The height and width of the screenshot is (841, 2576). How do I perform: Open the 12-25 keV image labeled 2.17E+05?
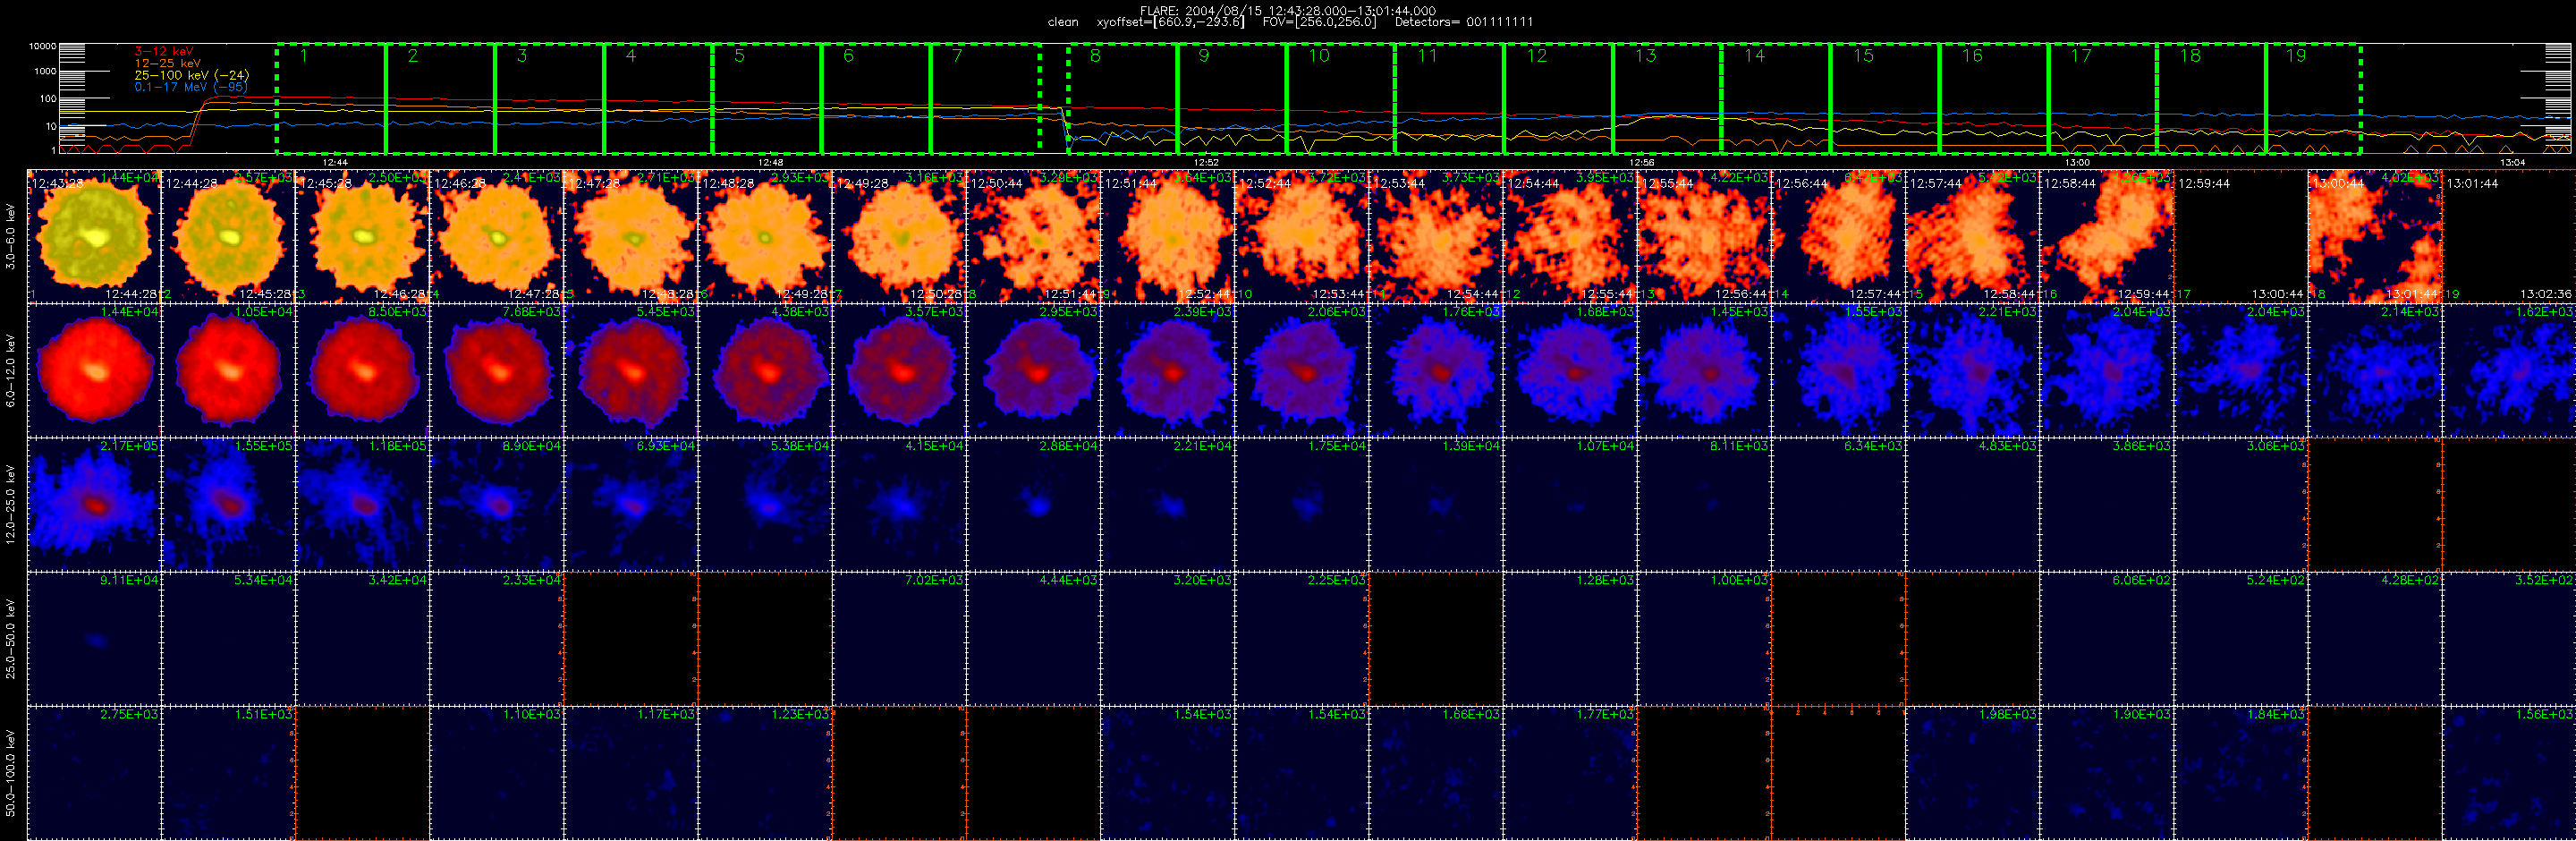(x=94, y=504)
